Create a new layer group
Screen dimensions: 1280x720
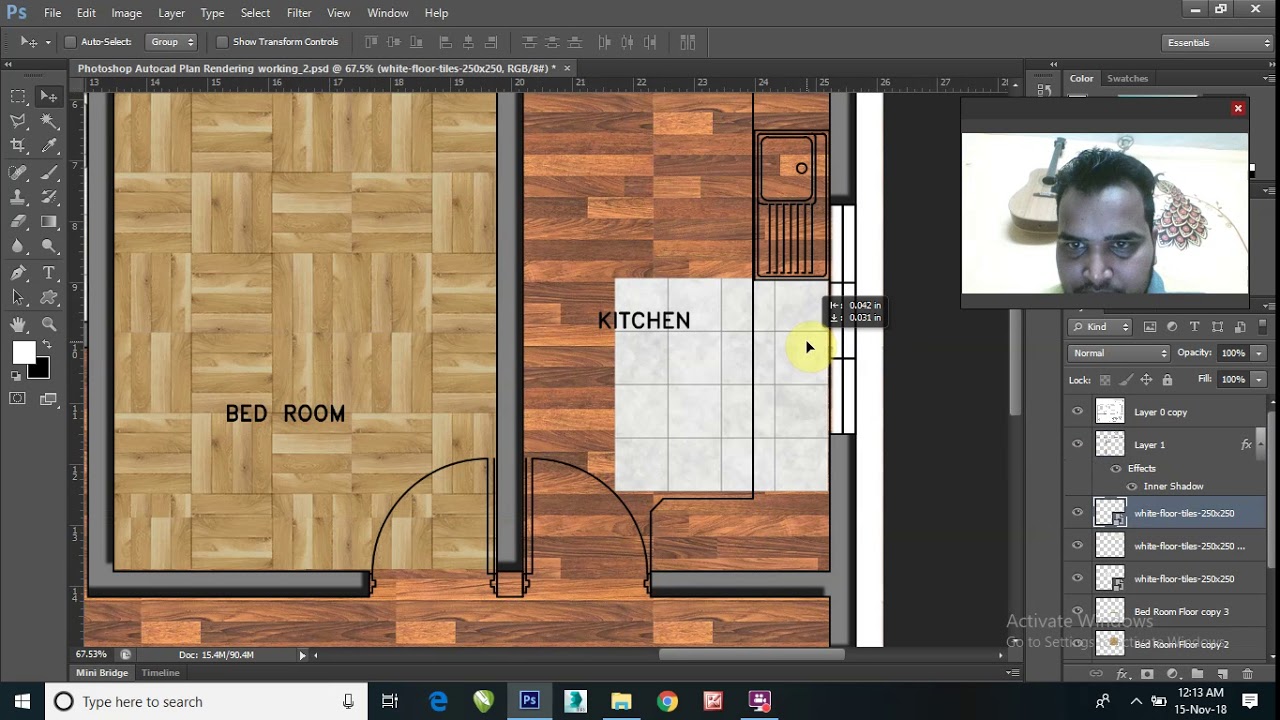(x=1196, y=674)
